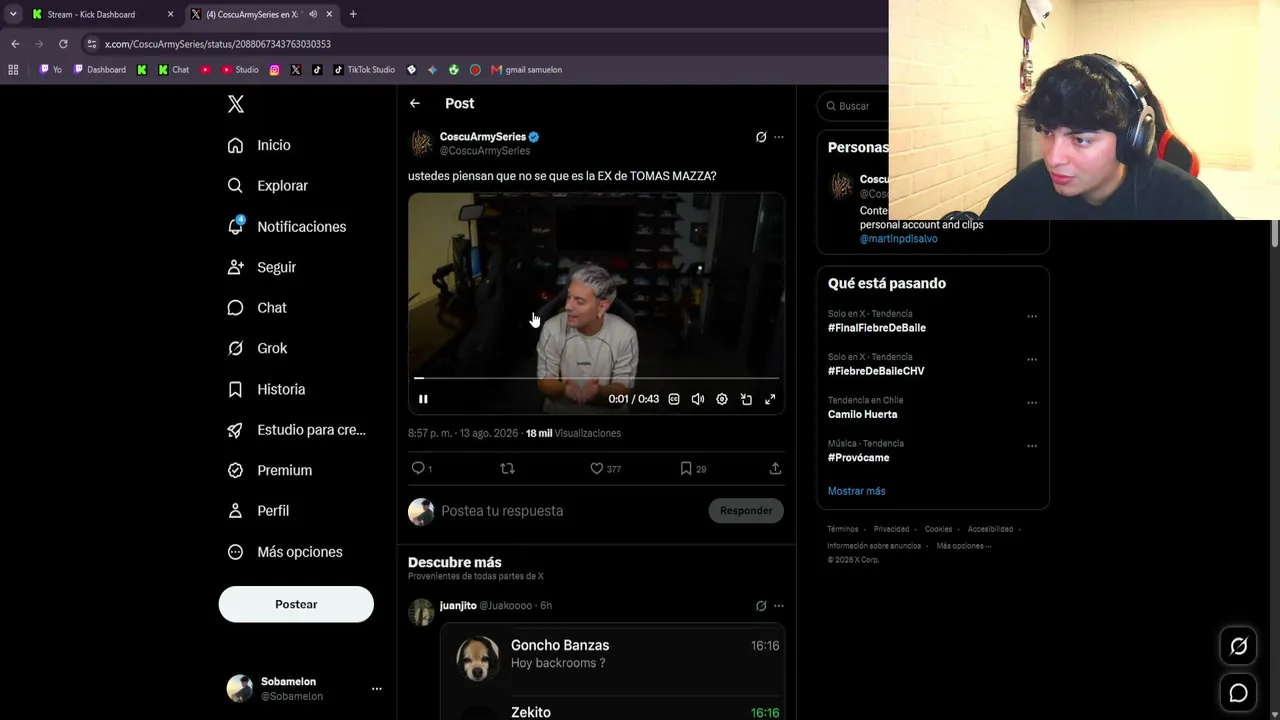Open more options for #FiebreDeBaileCHV trend
The image size is (1280, 720).
tap(1032, 359)
